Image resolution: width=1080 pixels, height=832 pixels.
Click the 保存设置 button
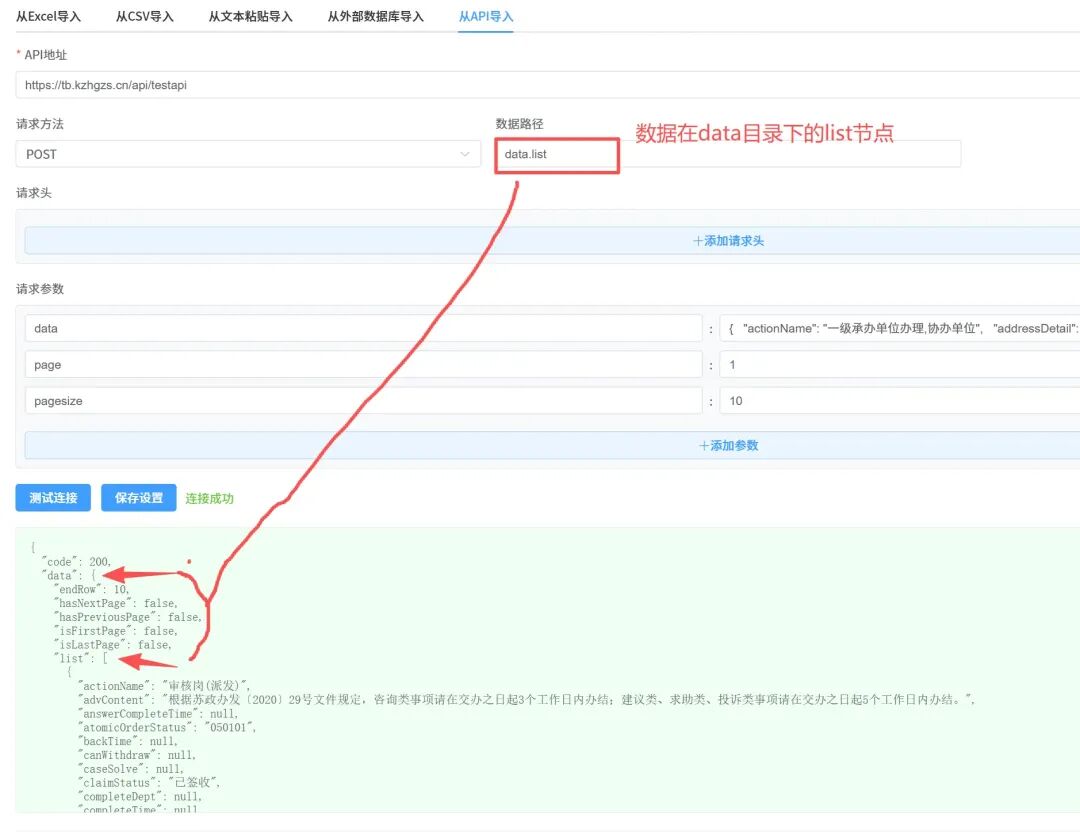[x=138, y=498]
